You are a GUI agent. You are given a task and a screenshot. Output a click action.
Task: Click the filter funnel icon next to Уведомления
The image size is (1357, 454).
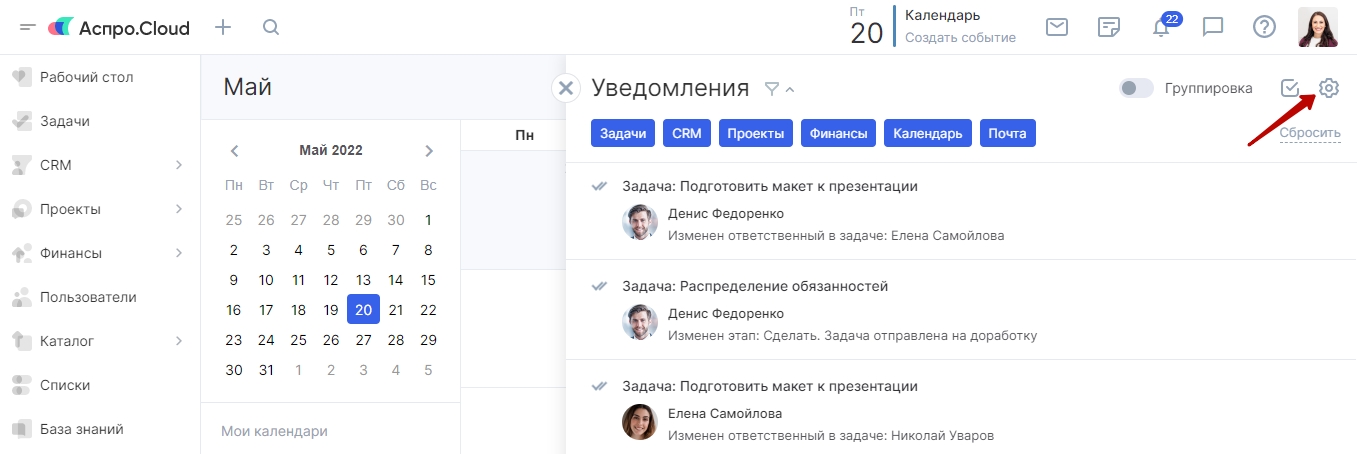point(771,89)
